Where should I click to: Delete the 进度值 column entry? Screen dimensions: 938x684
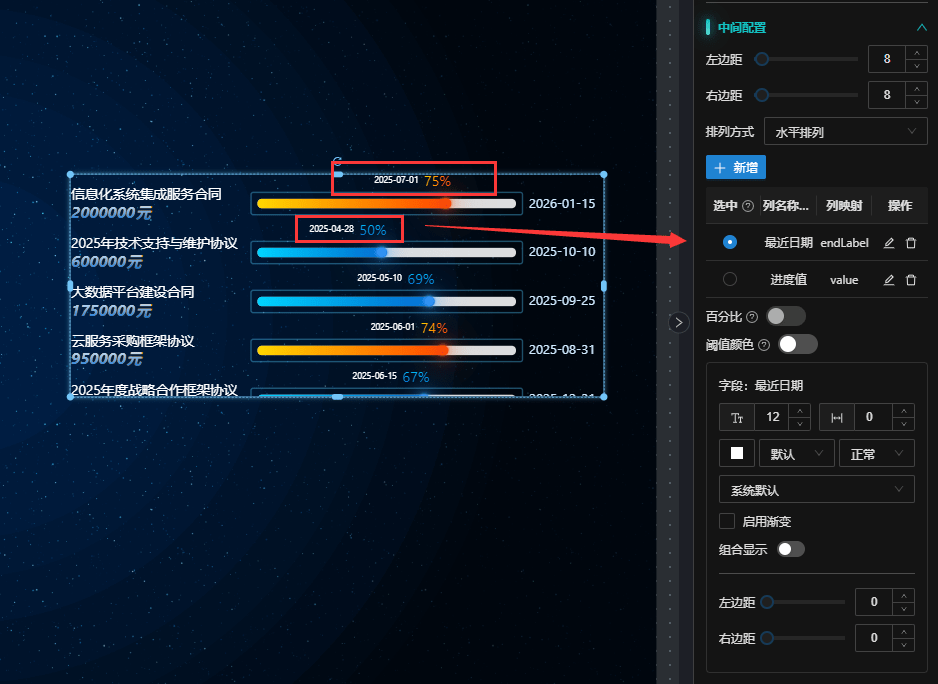pyautogui.click(x=911, y=280)
